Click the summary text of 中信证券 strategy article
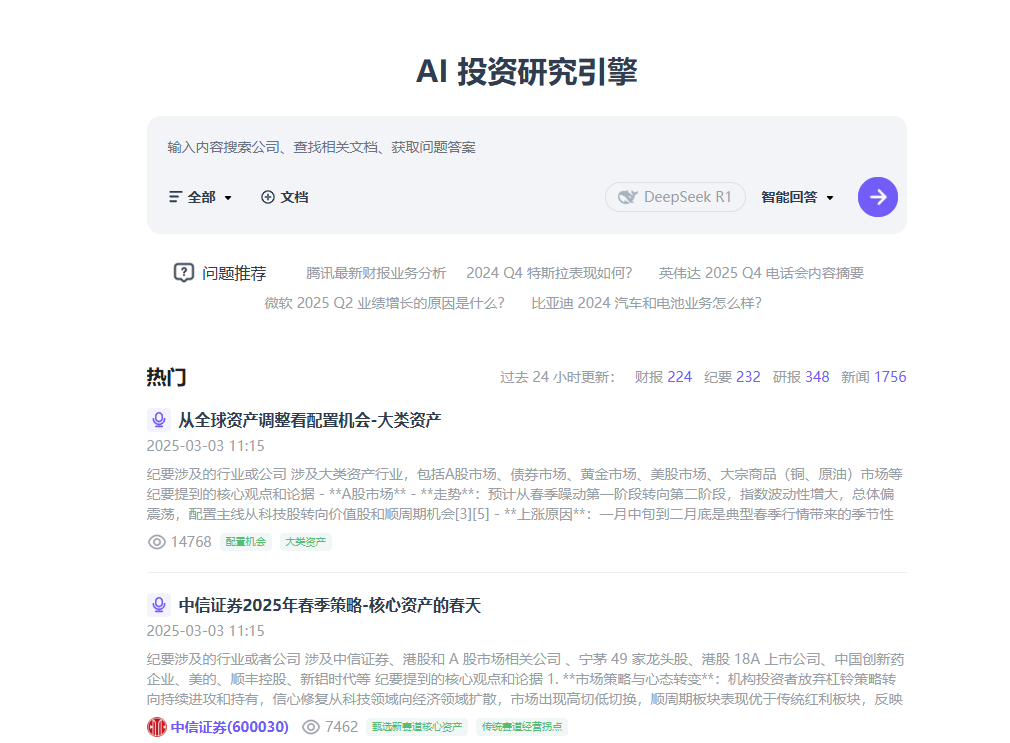 point(525,679)
